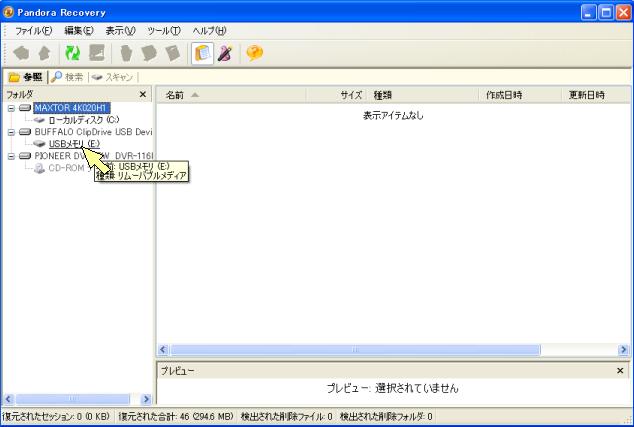Click the file list horizontal scrollbar thumb
Screen dimensions: 634x427
click(x=355, y=349)
